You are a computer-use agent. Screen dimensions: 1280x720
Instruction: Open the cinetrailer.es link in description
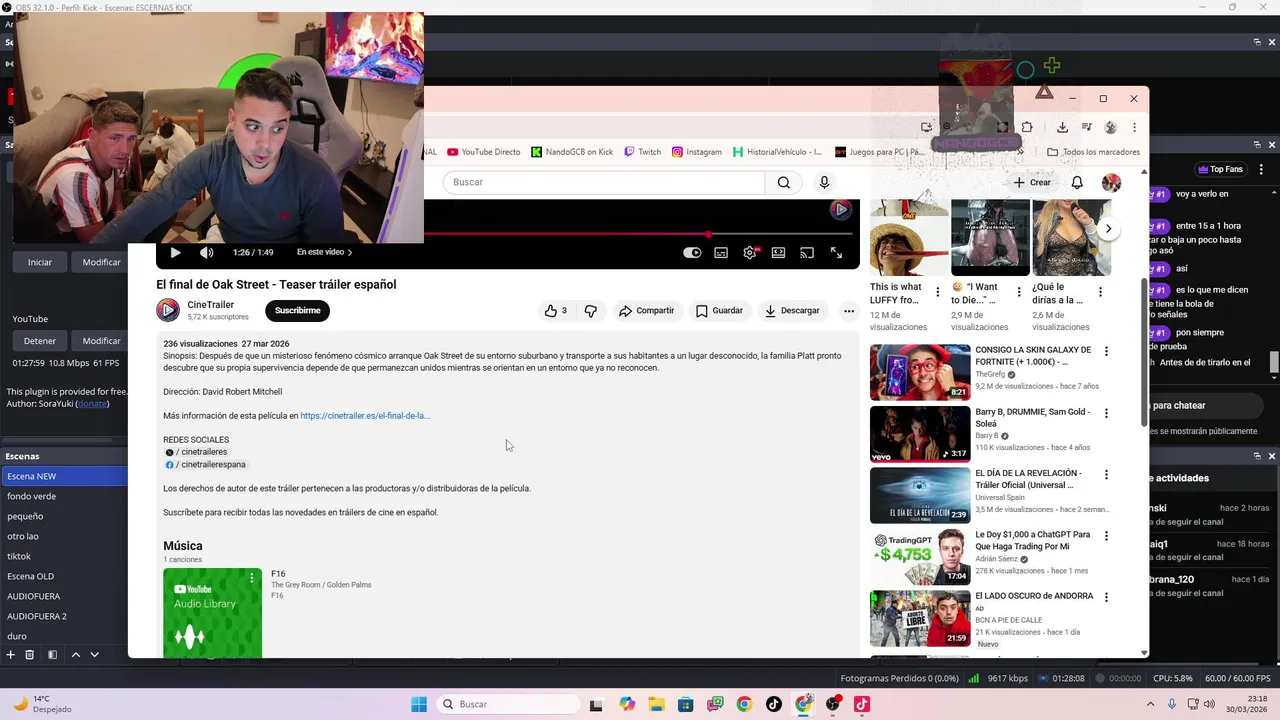(x=365, y=416)
